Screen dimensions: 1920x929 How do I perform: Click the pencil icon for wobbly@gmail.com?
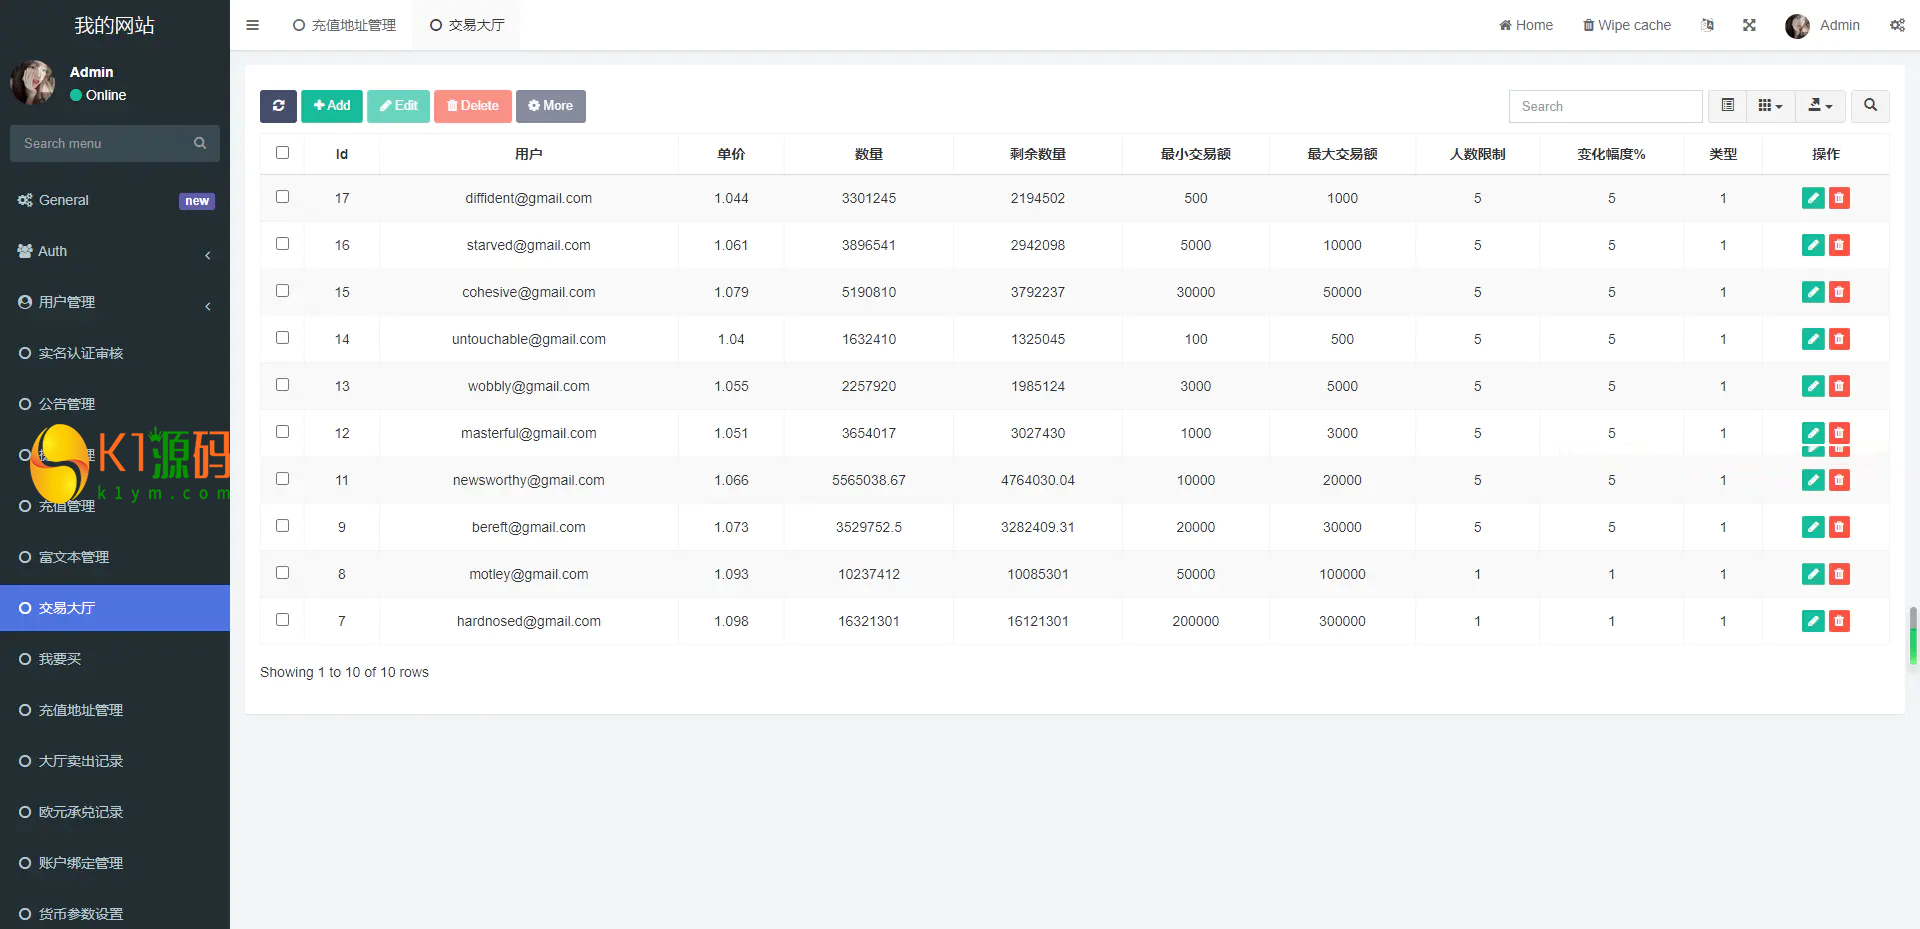(1813, 386)
